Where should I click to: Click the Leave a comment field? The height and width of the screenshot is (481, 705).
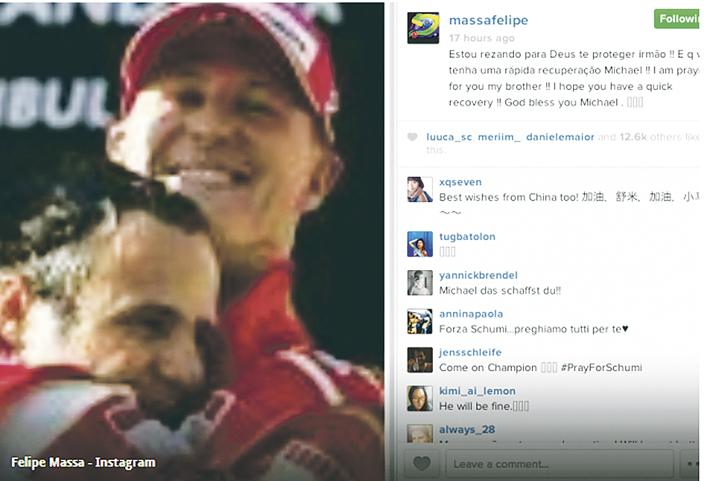point(559,464)
